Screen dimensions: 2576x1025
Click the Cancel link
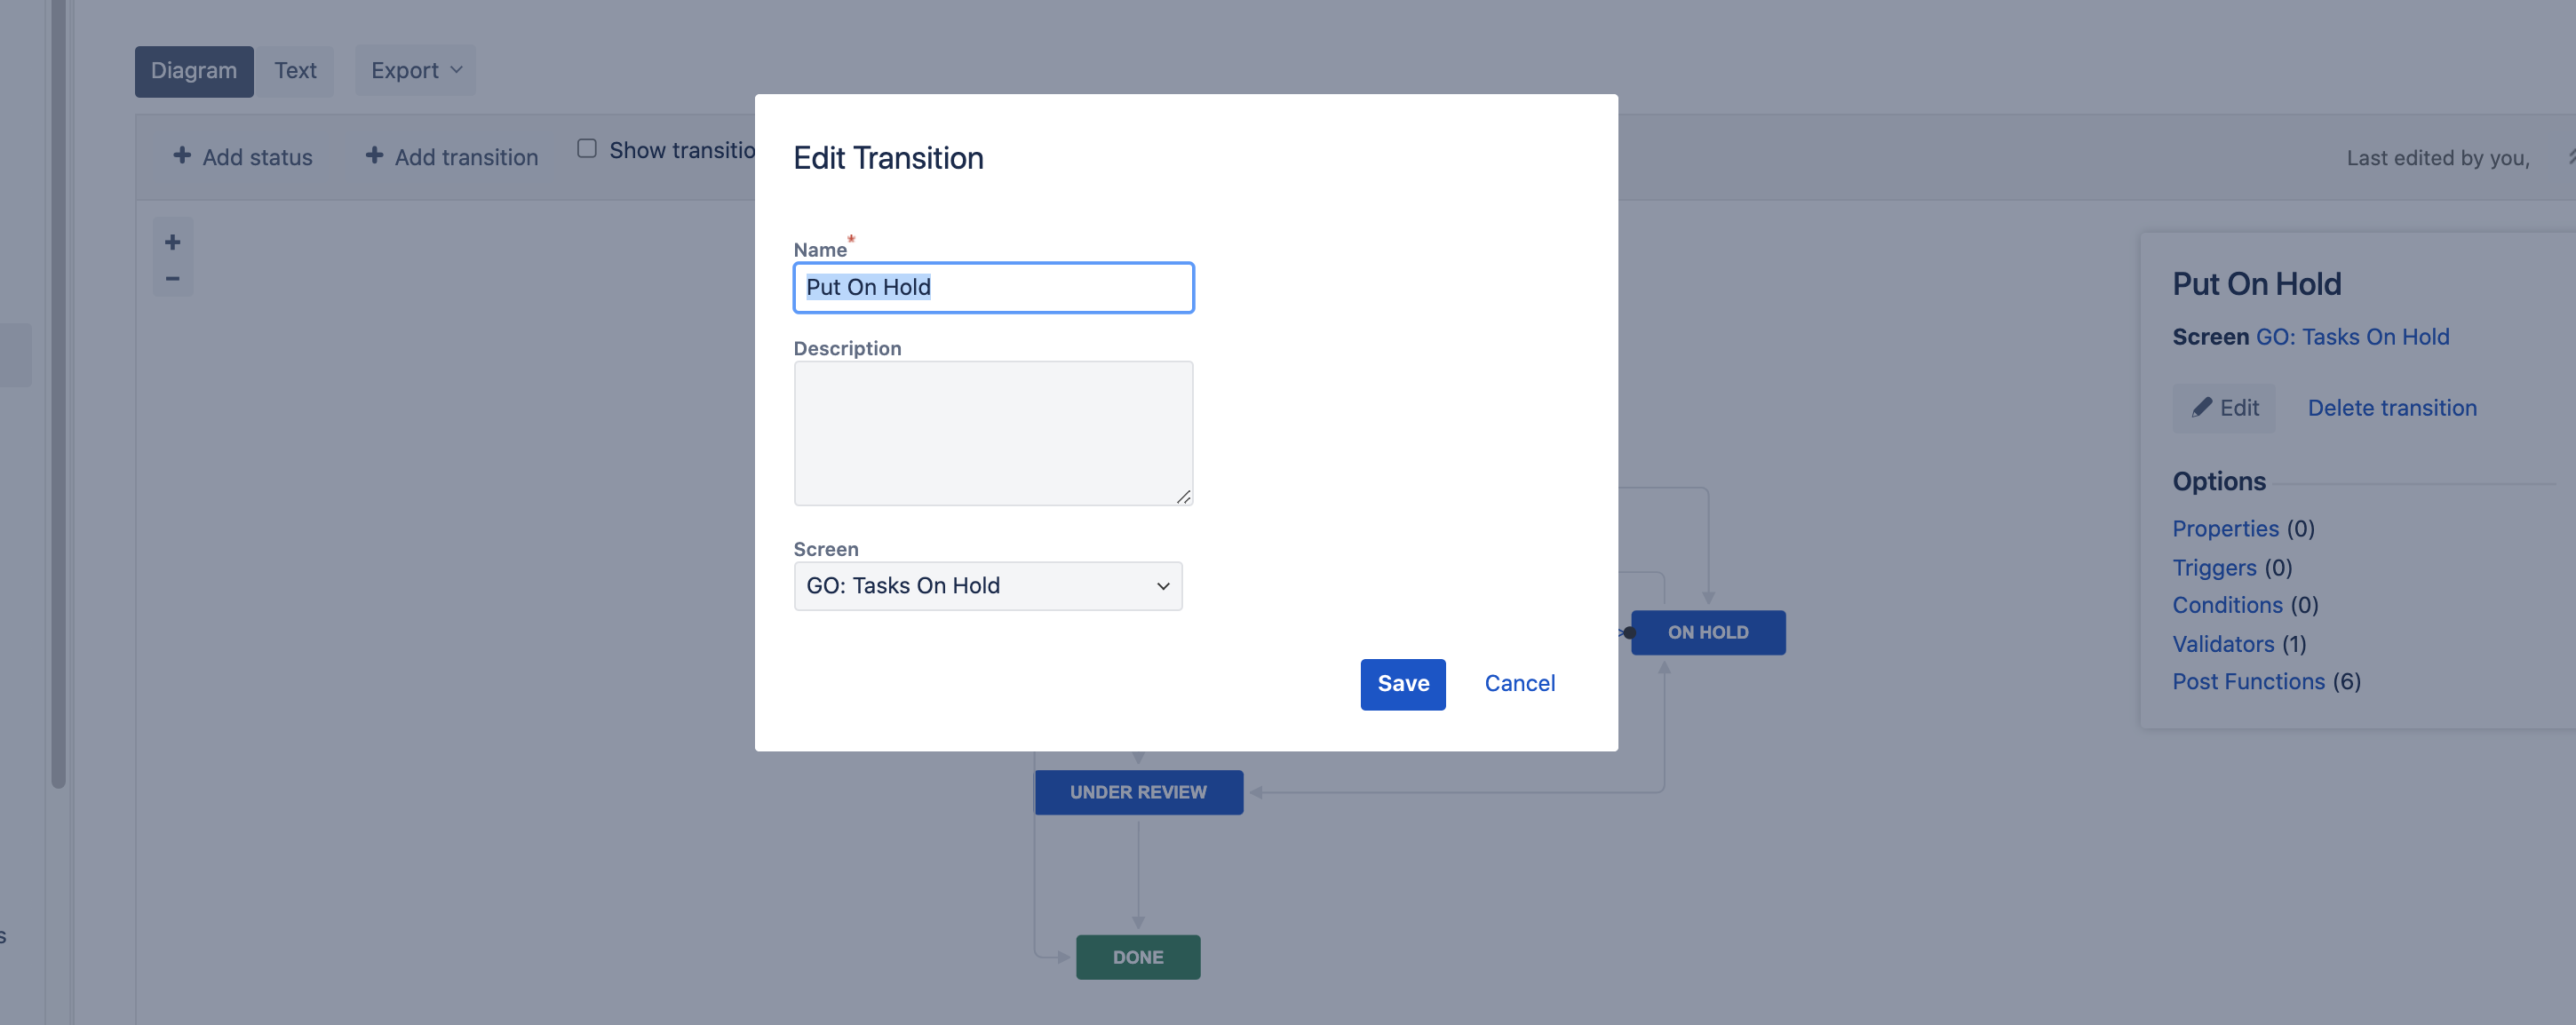pos(1519,684)
